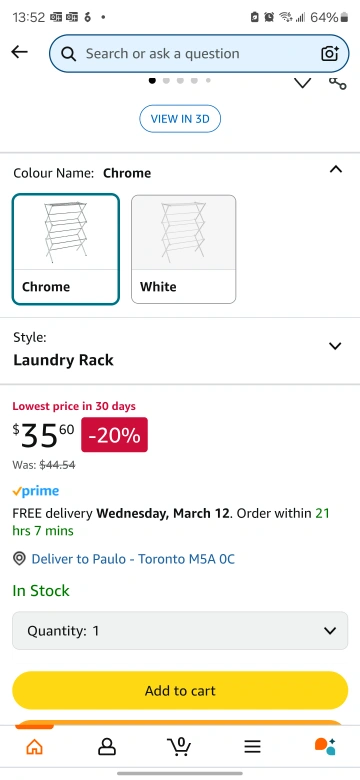Click the VIEW IN 3D button
360x780 pixels.
[180, 119]
